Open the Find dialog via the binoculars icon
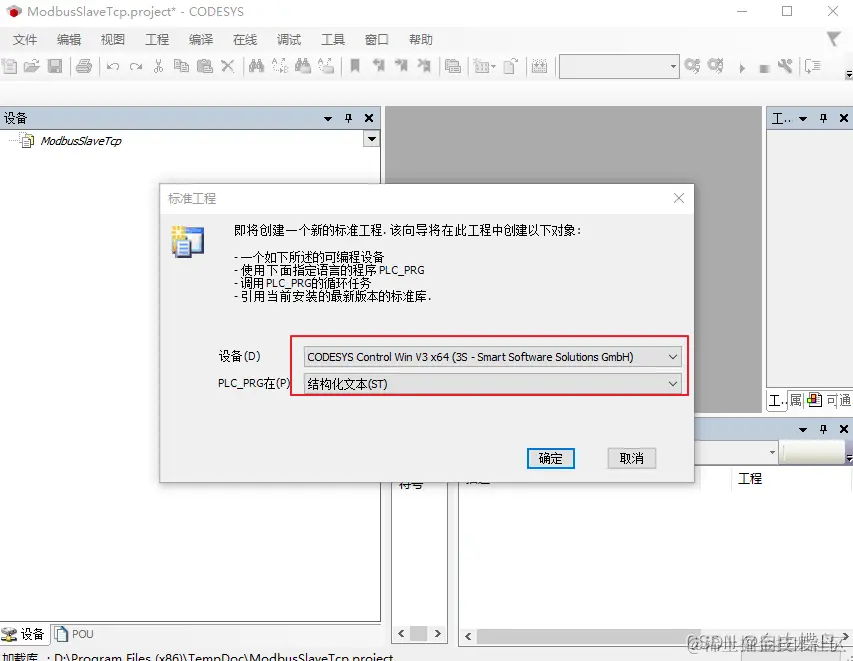The image size is (853, 661). pos(258,67)
